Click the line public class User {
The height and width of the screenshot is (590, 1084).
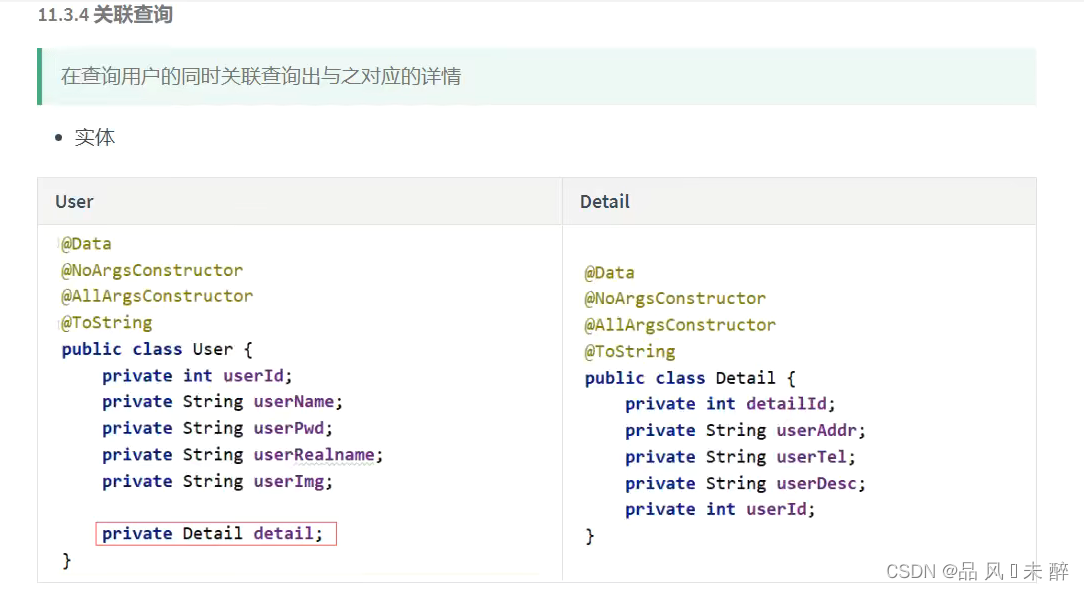click(x=157, y=349)
